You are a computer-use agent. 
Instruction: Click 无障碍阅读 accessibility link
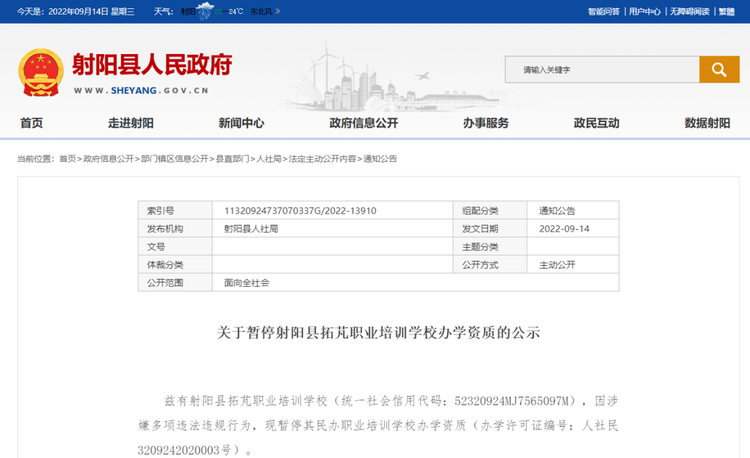tap(689, 11)
